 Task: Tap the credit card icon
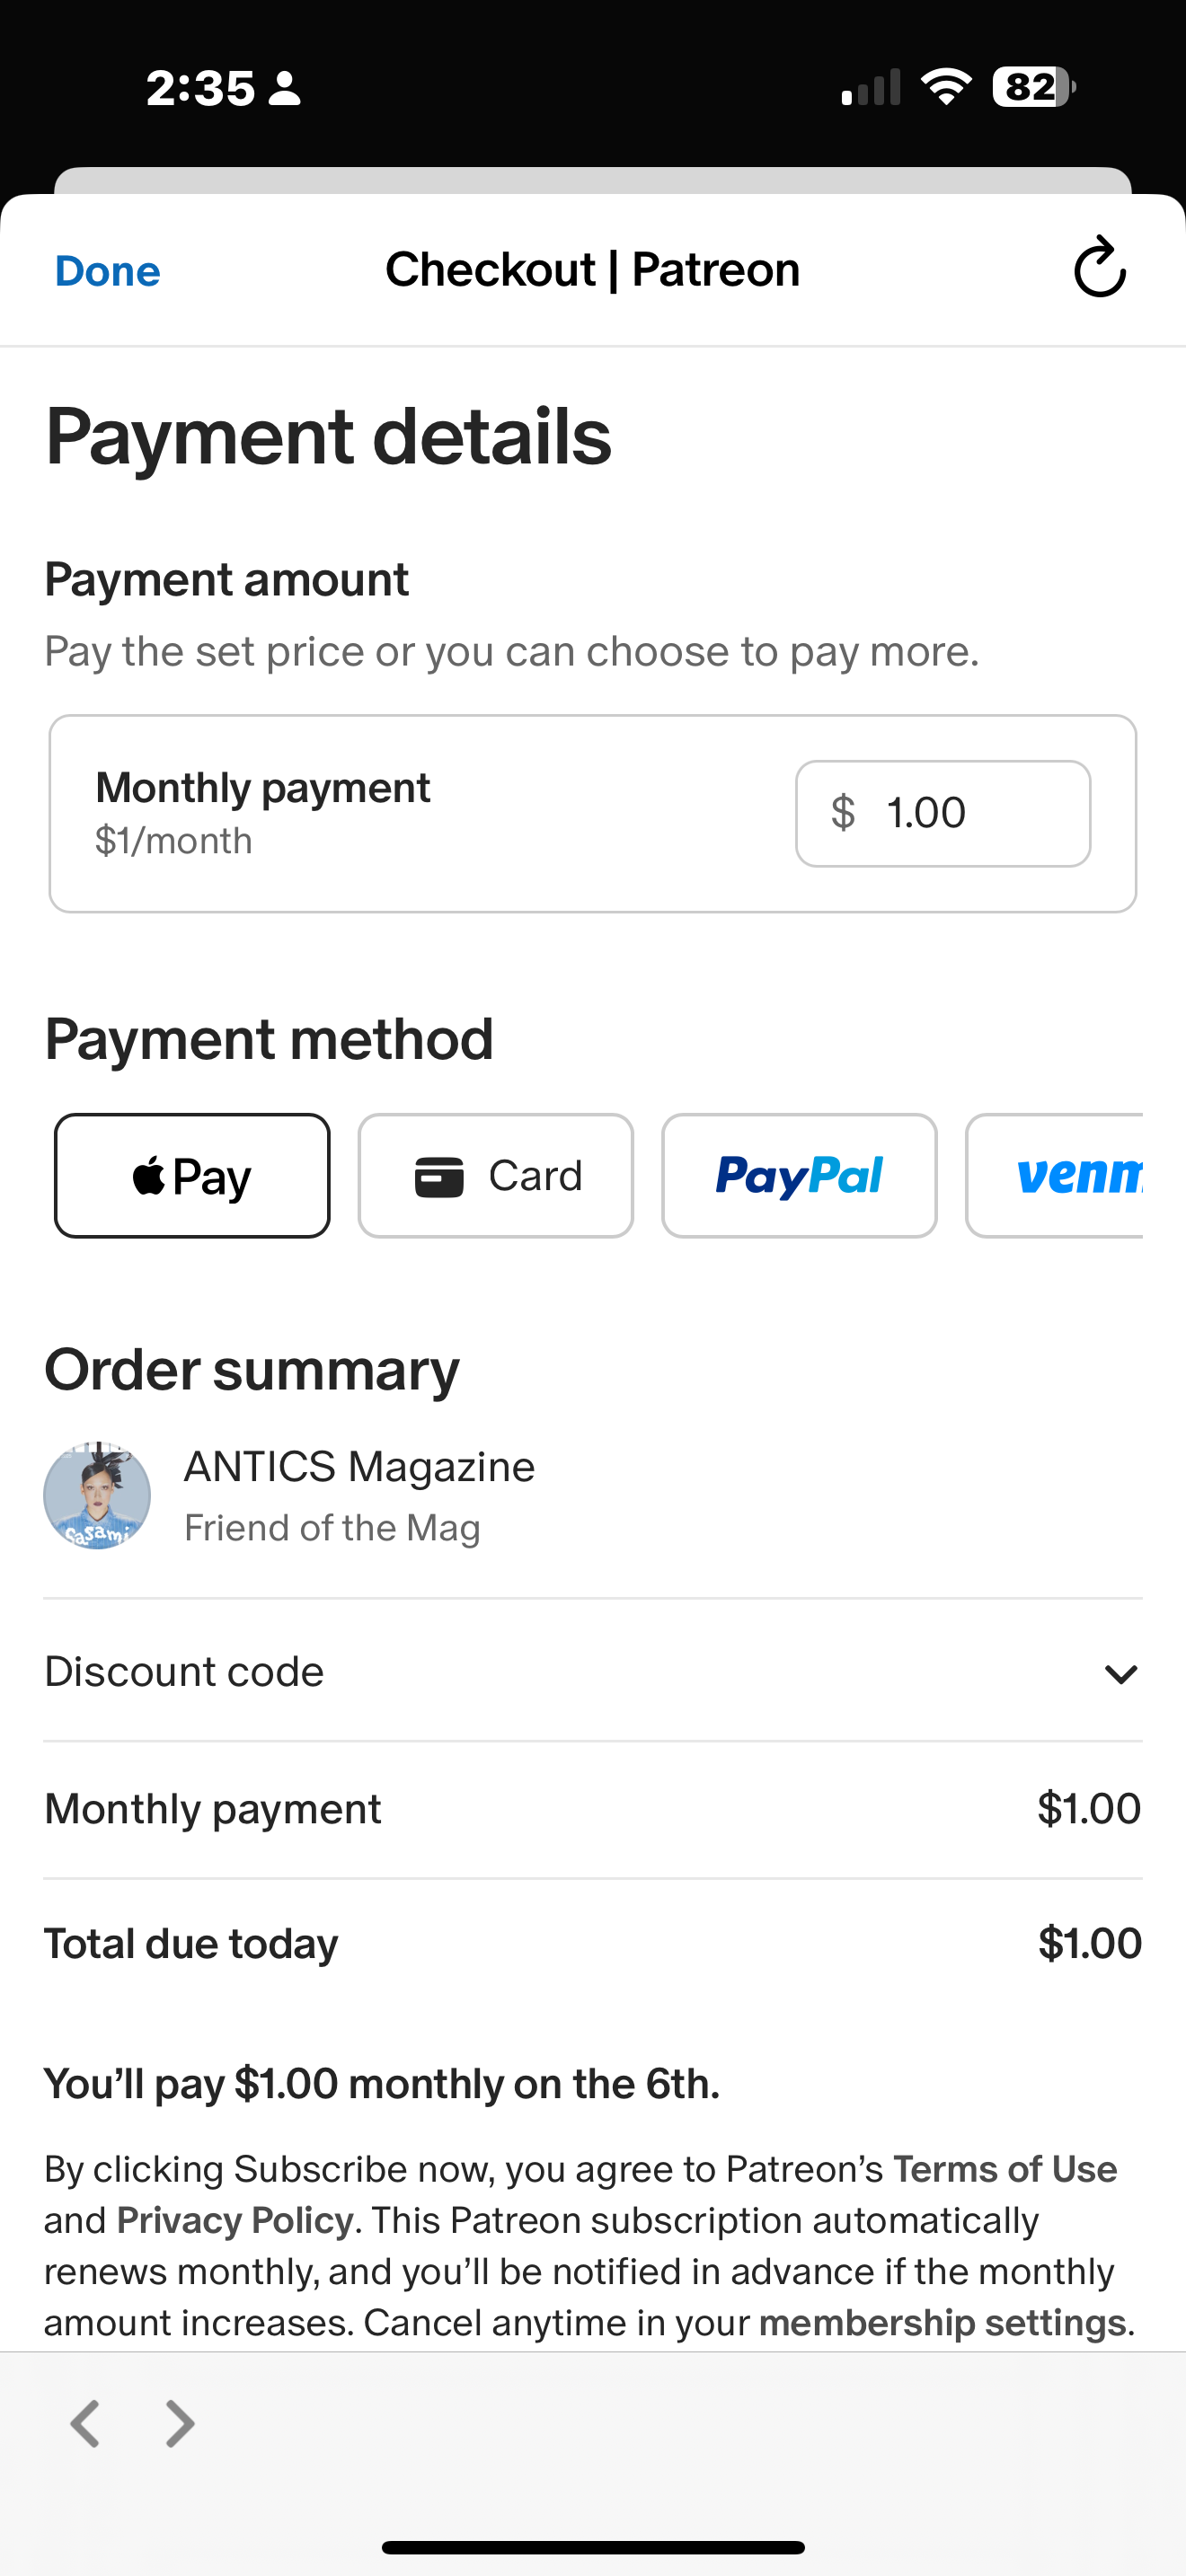[439, 1176]
